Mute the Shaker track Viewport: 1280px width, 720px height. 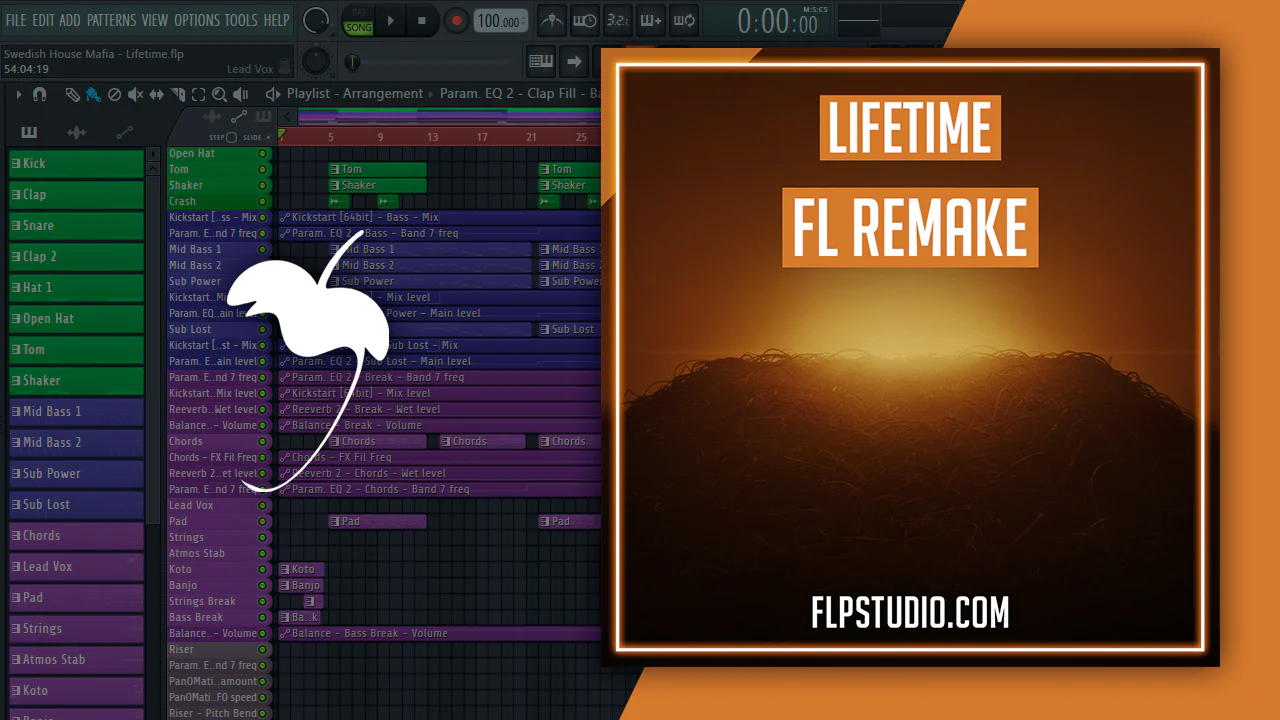click(x=263, y=185)
